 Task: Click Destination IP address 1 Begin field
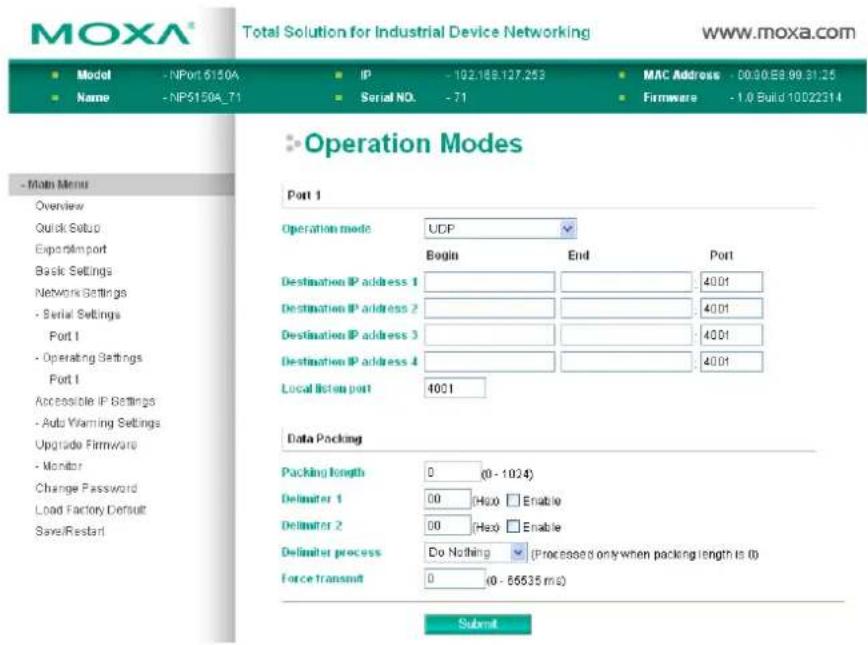[489, 282]
